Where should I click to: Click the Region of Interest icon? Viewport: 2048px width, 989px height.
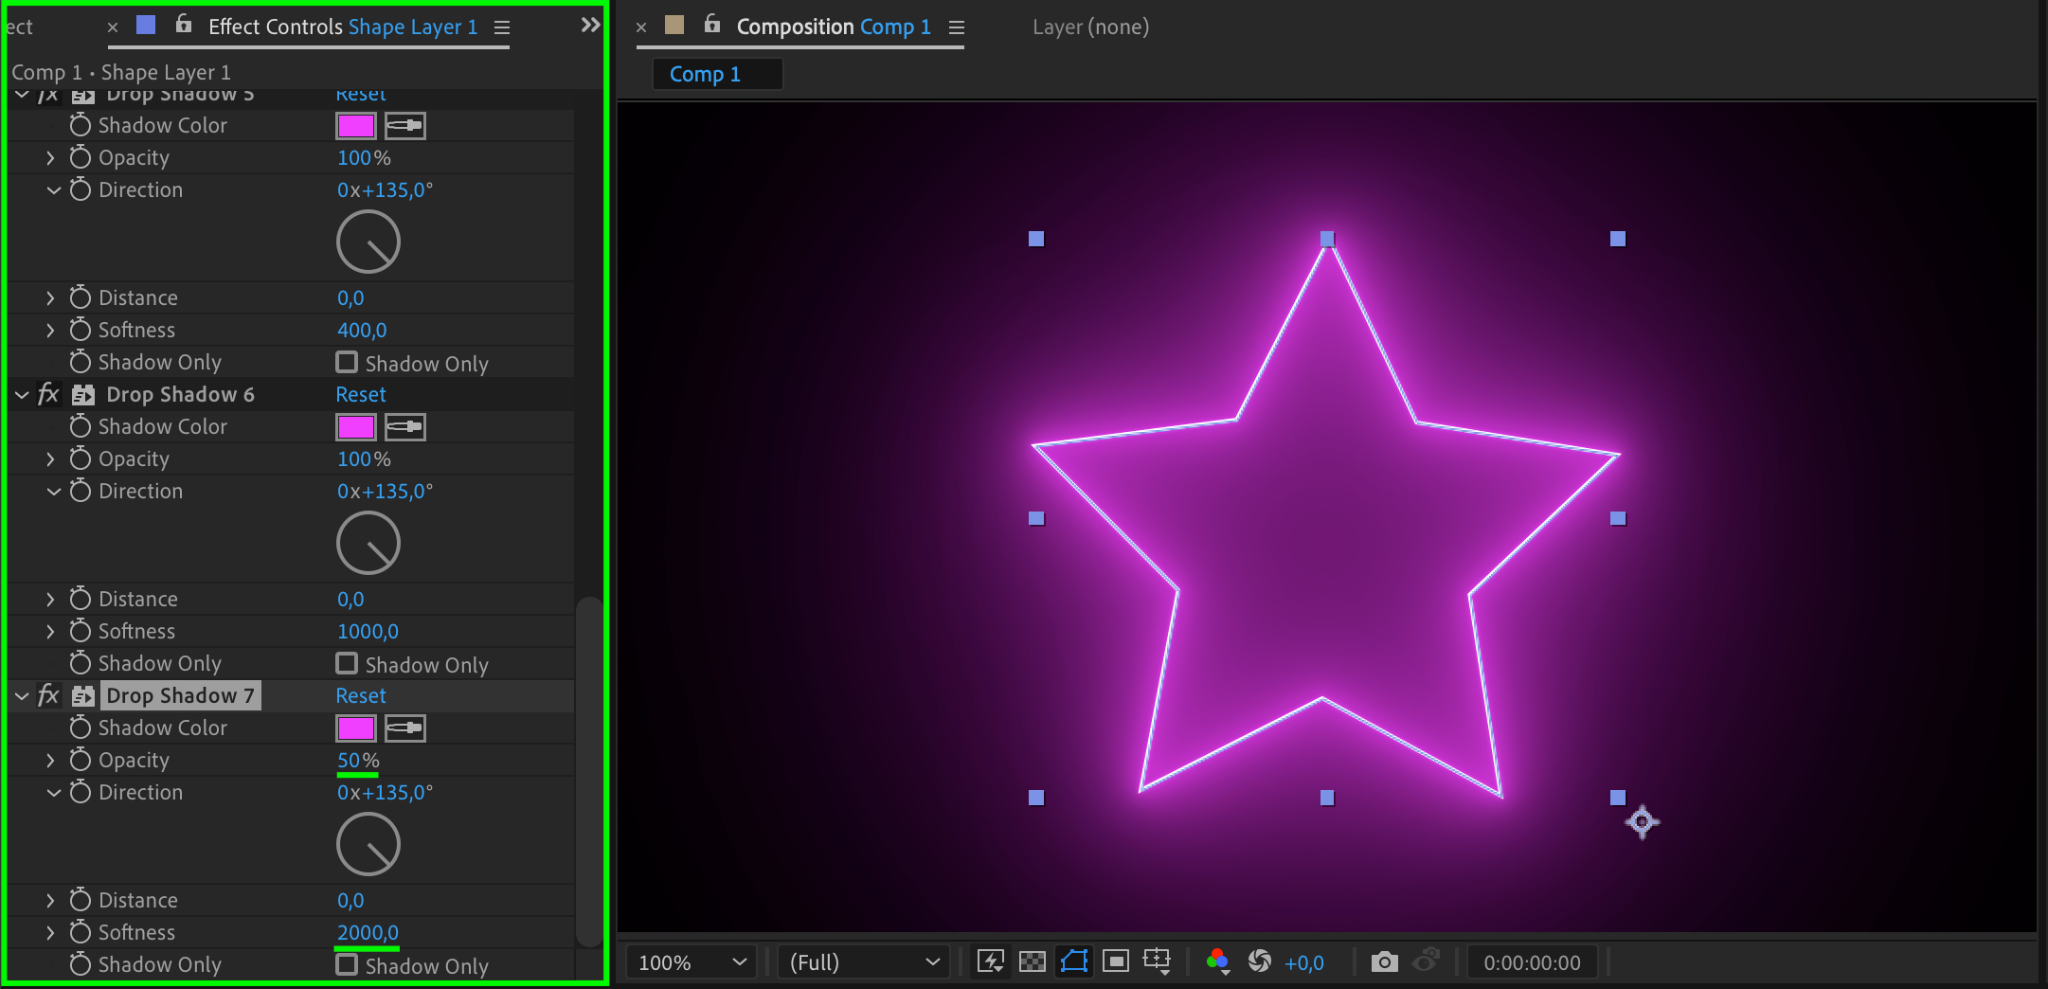click(1115, 962)
